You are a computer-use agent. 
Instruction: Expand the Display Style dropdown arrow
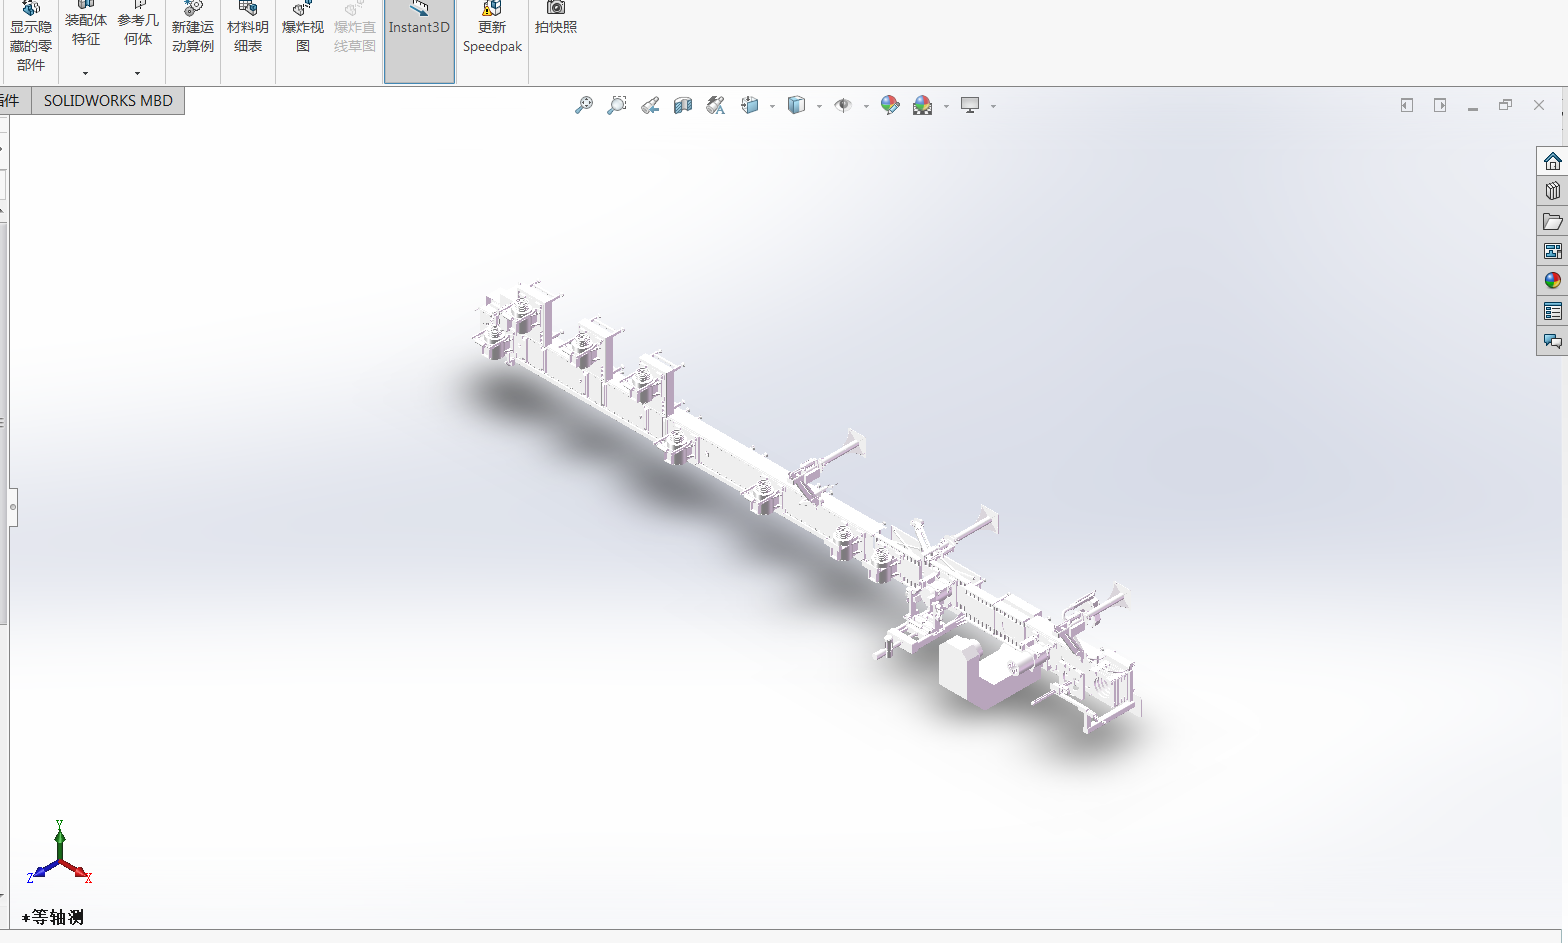pyautogui.click(x=819, y=106)
